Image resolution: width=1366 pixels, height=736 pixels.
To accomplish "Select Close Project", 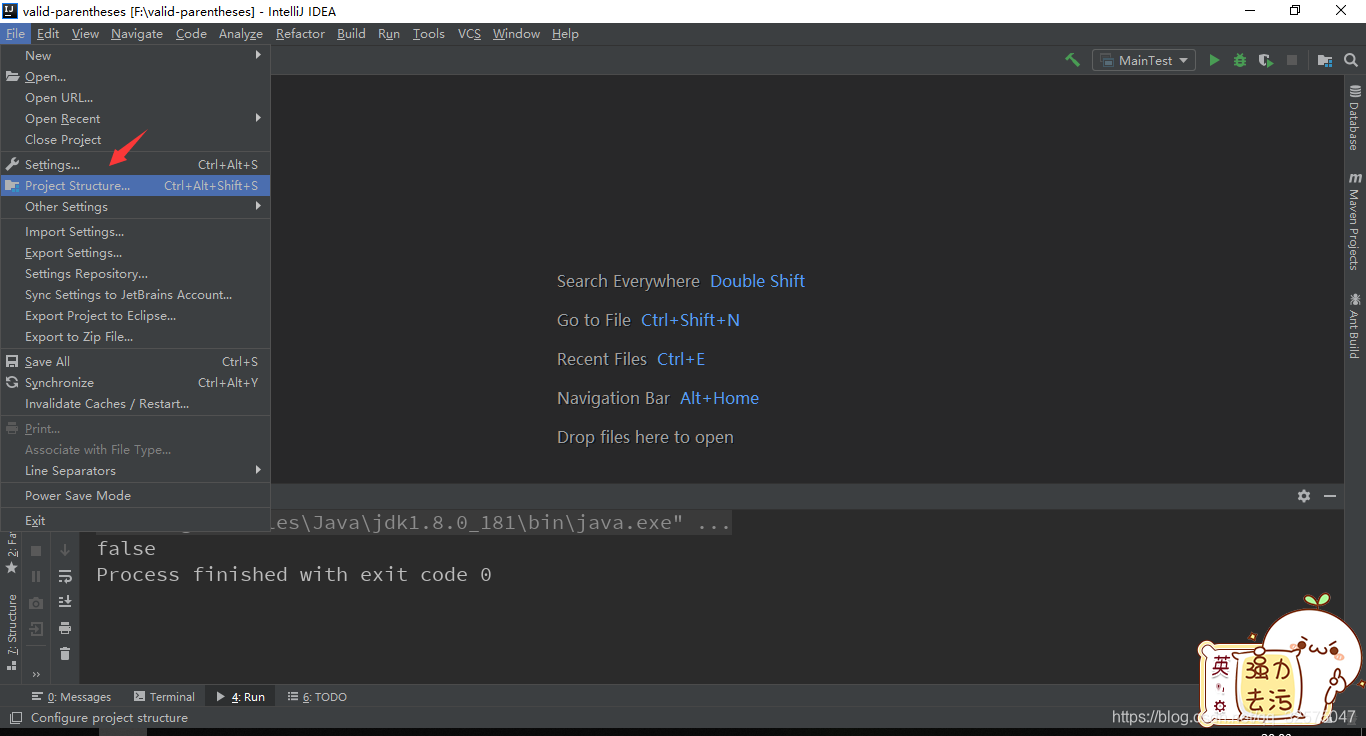I will point(135,140).
